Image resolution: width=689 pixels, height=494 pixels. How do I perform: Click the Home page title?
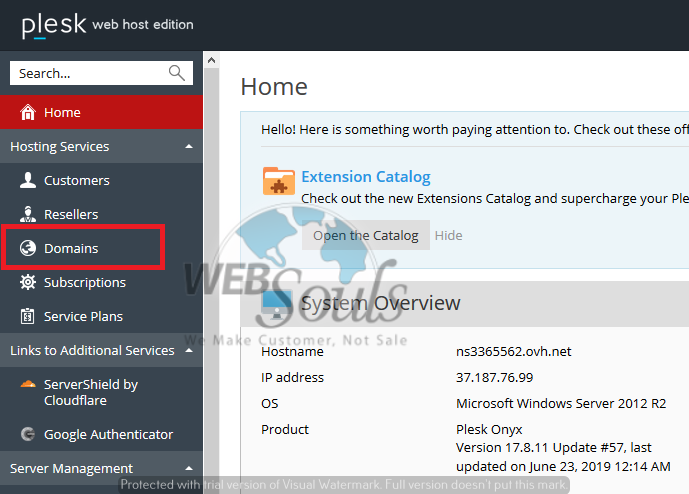click(x=274, y=86)
